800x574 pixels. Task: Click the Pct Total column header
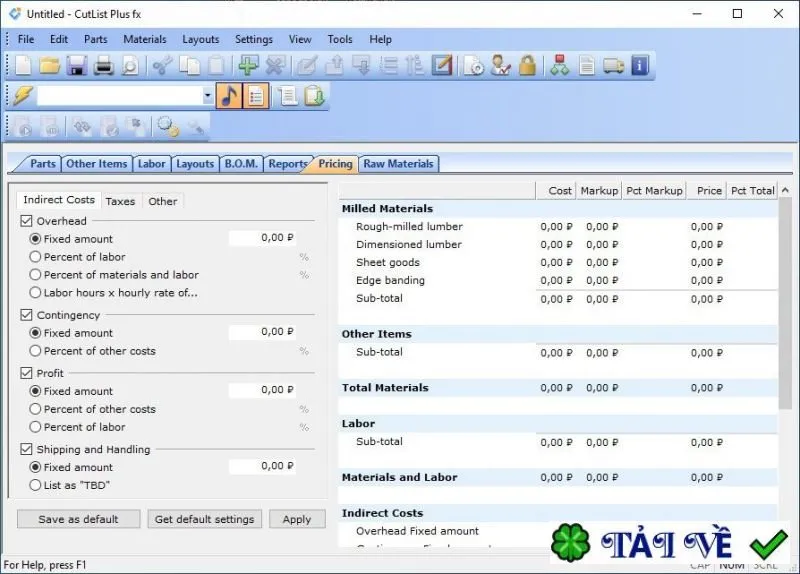[x=752, y=191]
